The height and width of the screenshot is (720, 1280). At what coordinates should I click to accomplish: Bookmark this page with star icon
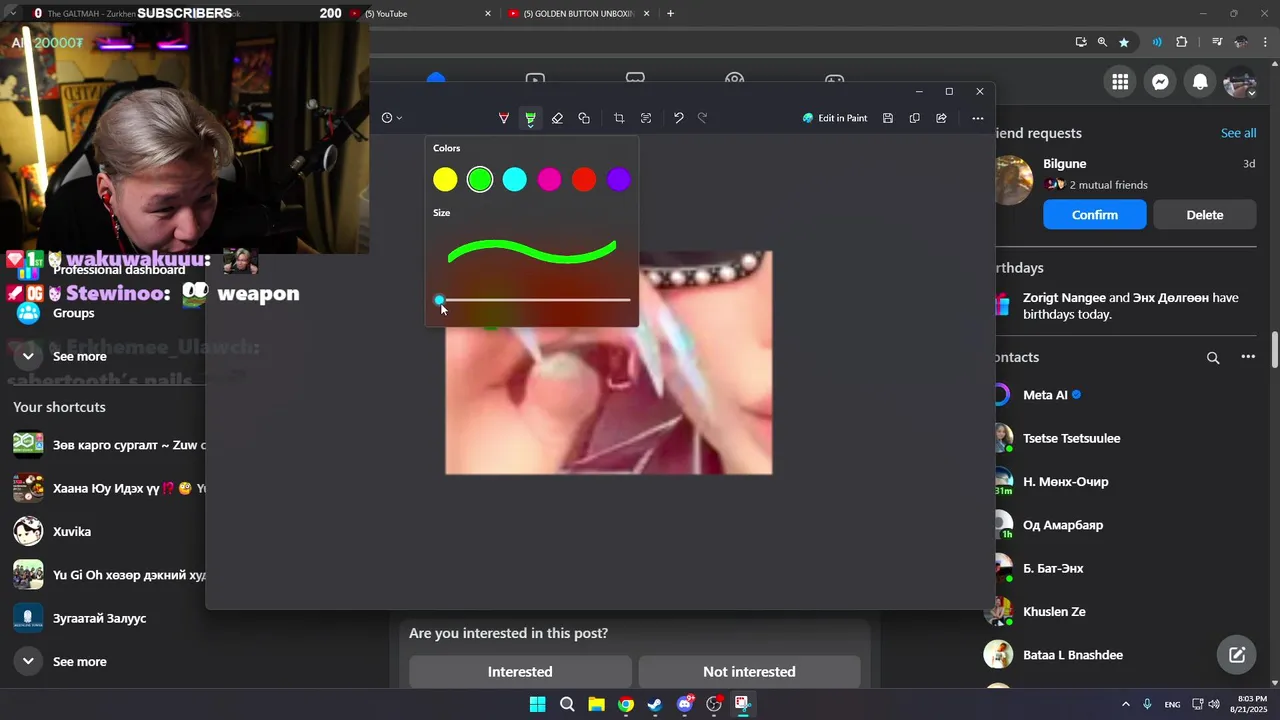pos(1124,42)
